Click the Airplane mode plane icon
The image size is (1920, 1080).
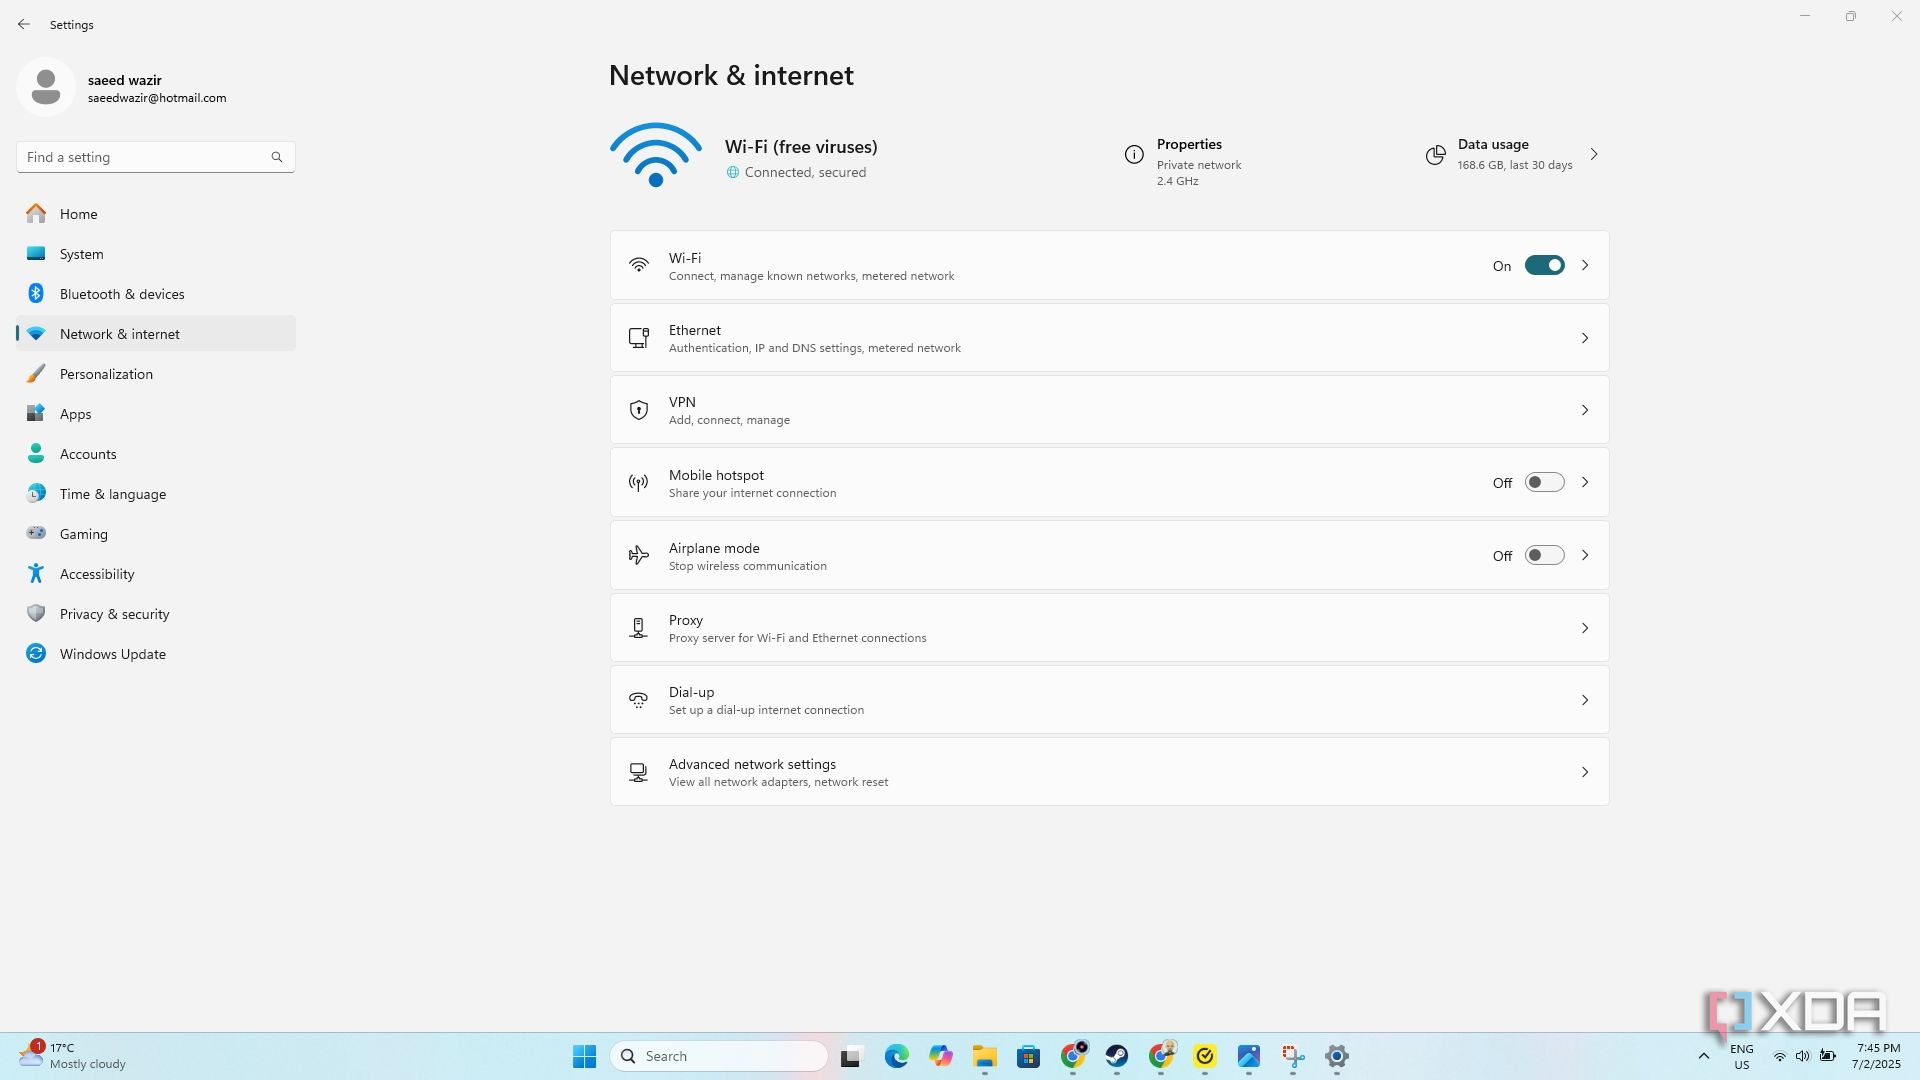click(639, 555)
